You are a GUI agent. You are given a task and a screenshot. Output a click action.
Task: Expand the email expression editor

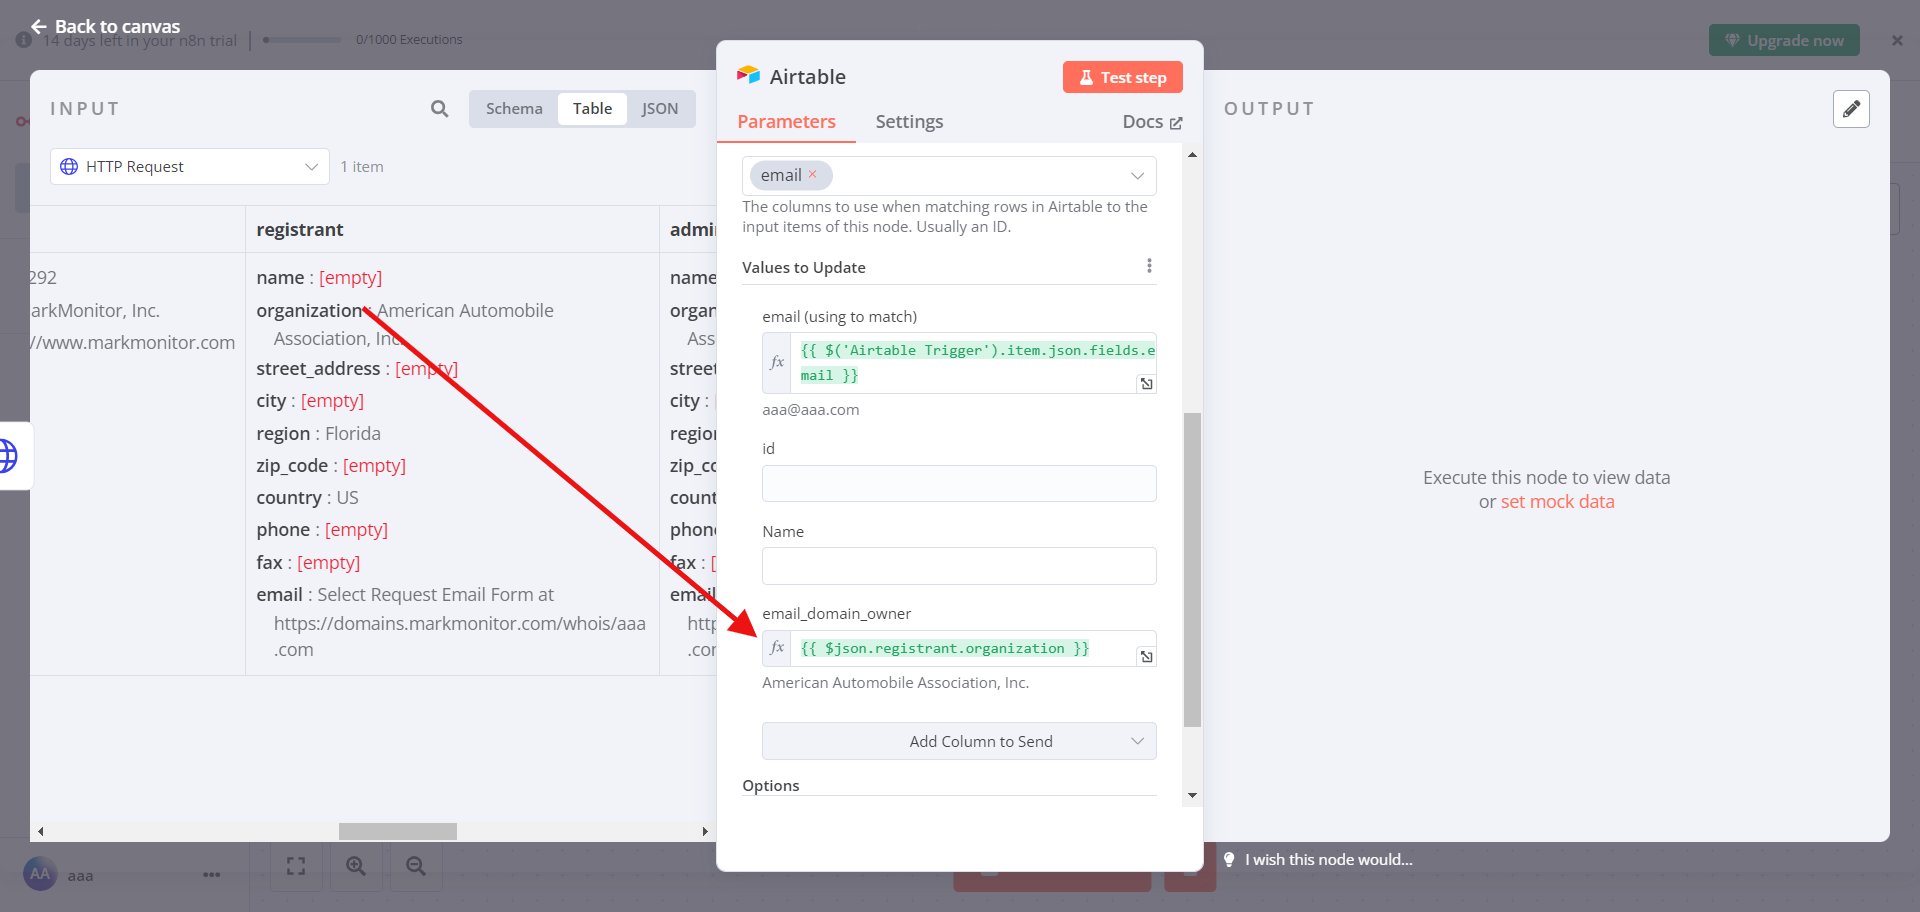pyautogui.click(x=1147, y=384)
